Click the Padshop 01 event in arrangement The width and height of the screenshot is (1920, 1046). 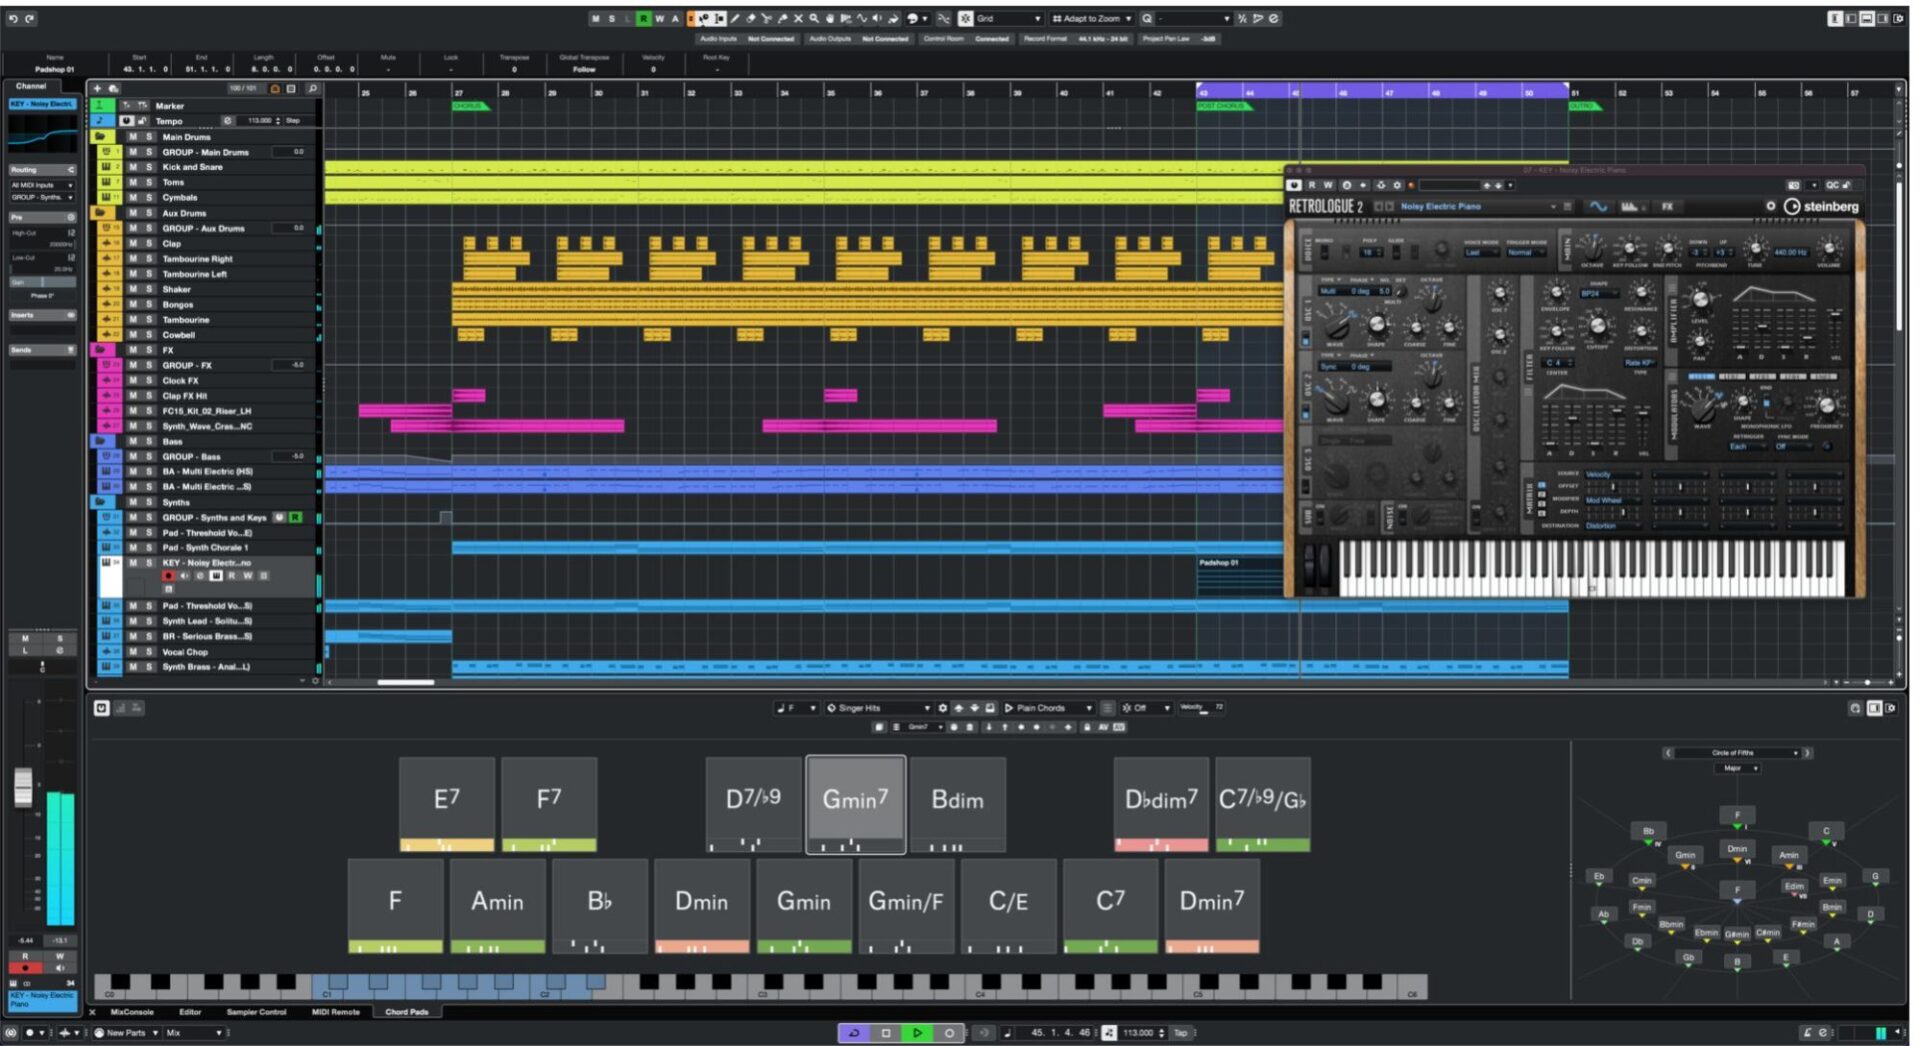(x=1240, y=577)
